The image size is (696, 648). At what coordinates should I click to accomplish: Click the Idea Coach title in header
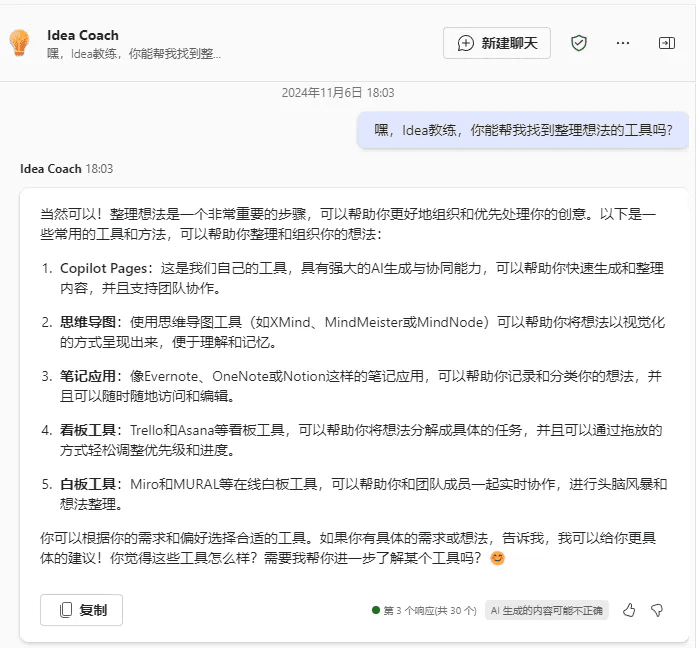83,35
